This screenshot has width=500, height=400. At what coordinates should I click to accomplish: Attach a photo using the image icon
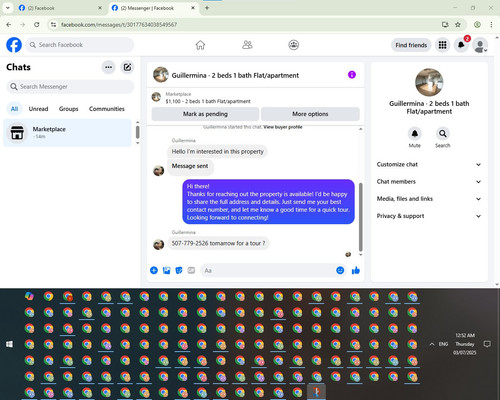pyautogui.click(x=166, y=270)
